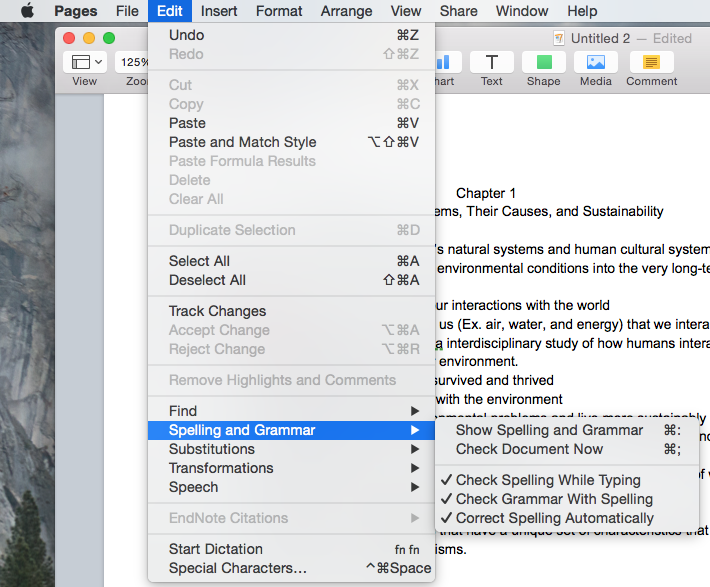Choose Start Dictation
This screenshot has width=710, height=587.
point(291,549)
